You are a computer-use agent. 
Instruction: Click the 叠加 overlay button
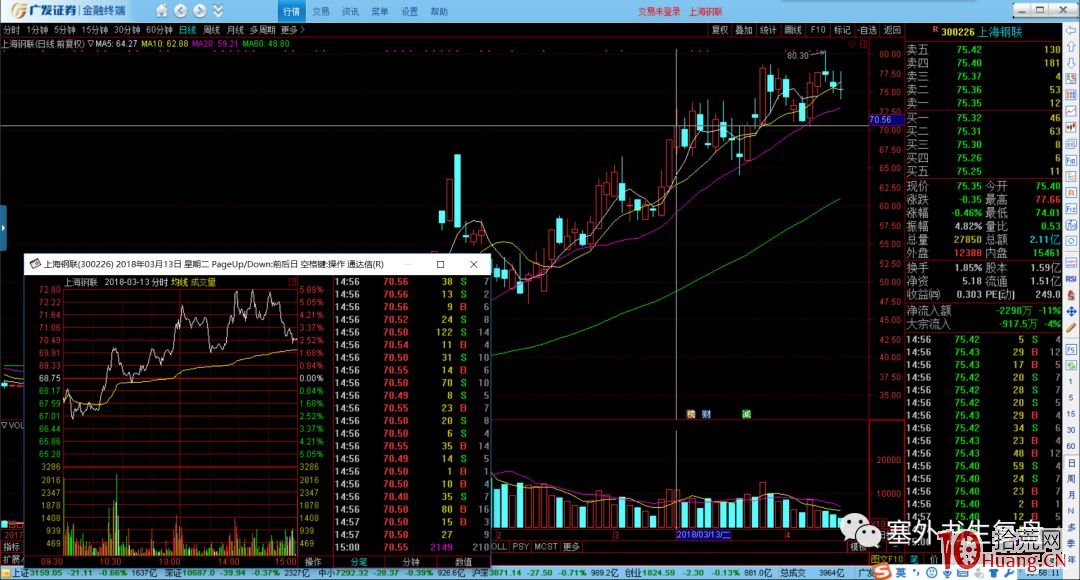click(744, 30)
